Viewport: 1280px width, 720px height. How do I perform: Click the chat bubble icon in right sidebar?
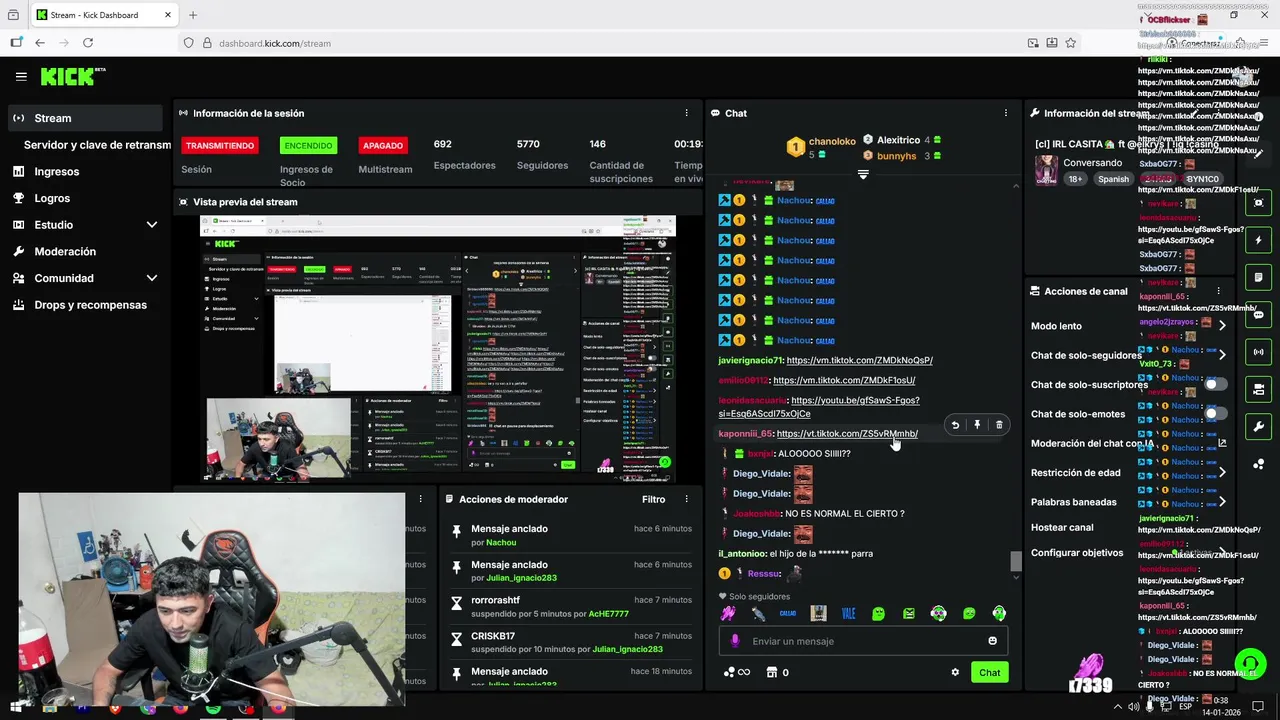coord(1259,315)
